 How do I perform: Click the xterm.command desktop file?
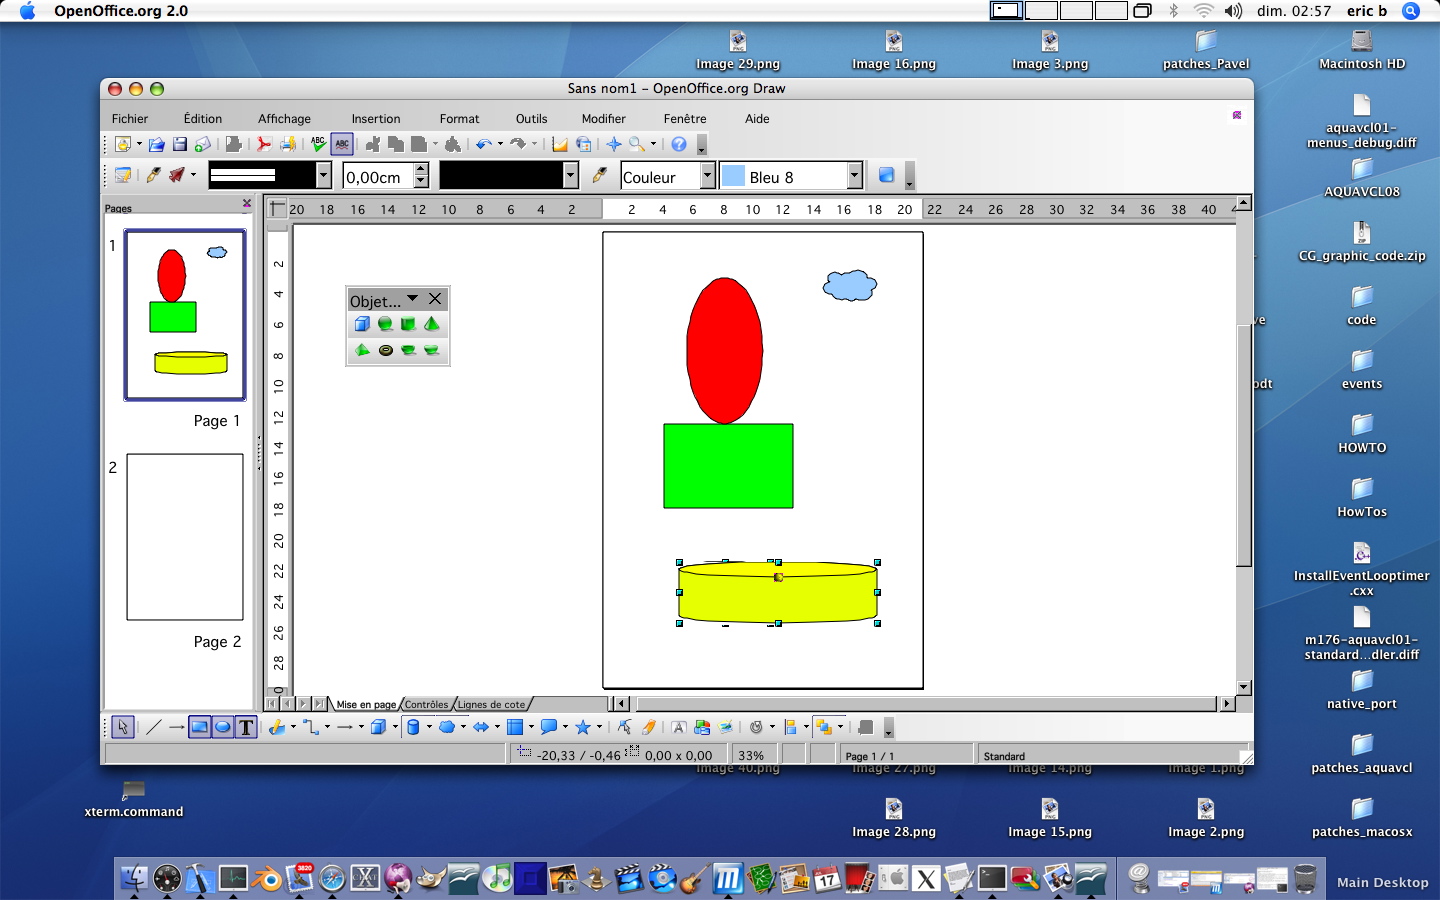coord(134,799)
